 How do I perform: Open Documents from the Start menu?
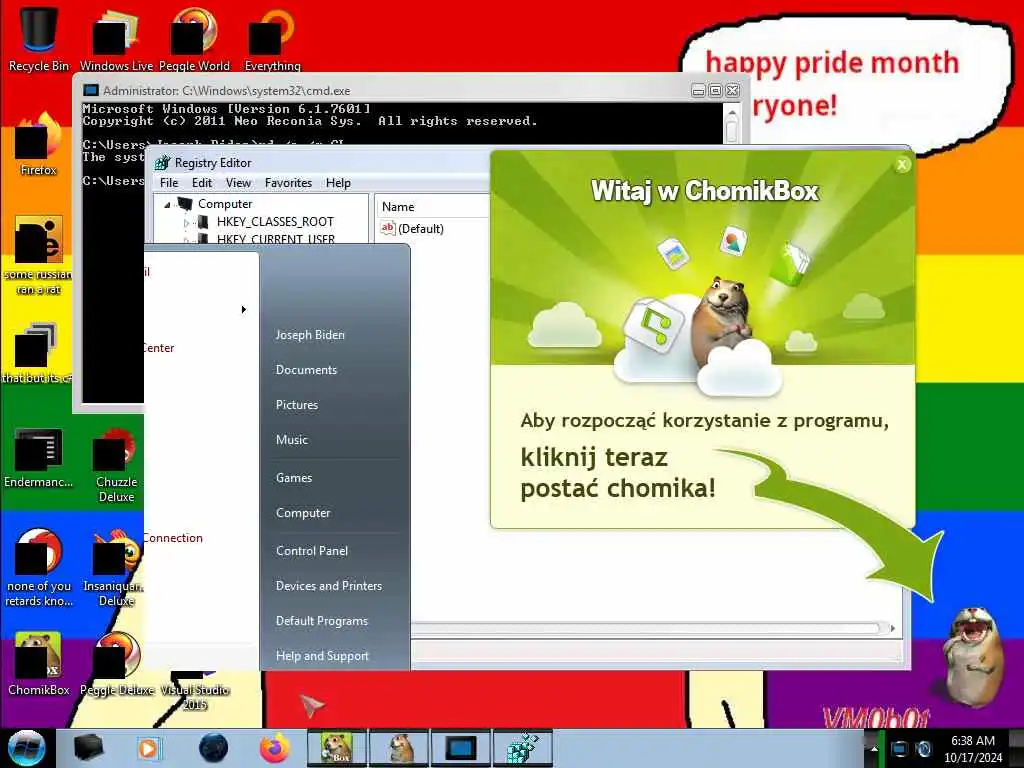pos(306,370)
